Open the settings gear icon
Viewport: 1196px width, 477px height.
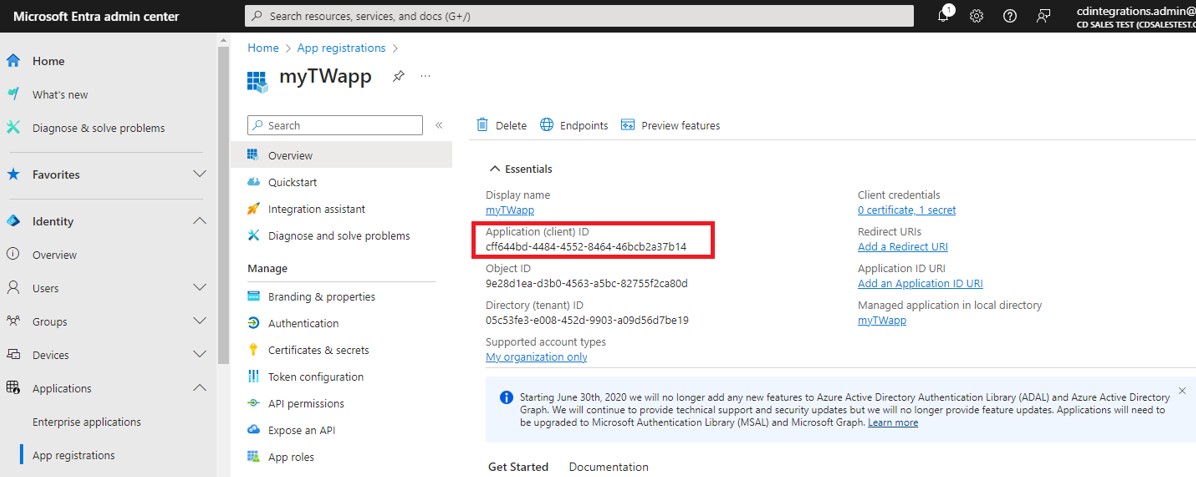click(x=976, y=16)
